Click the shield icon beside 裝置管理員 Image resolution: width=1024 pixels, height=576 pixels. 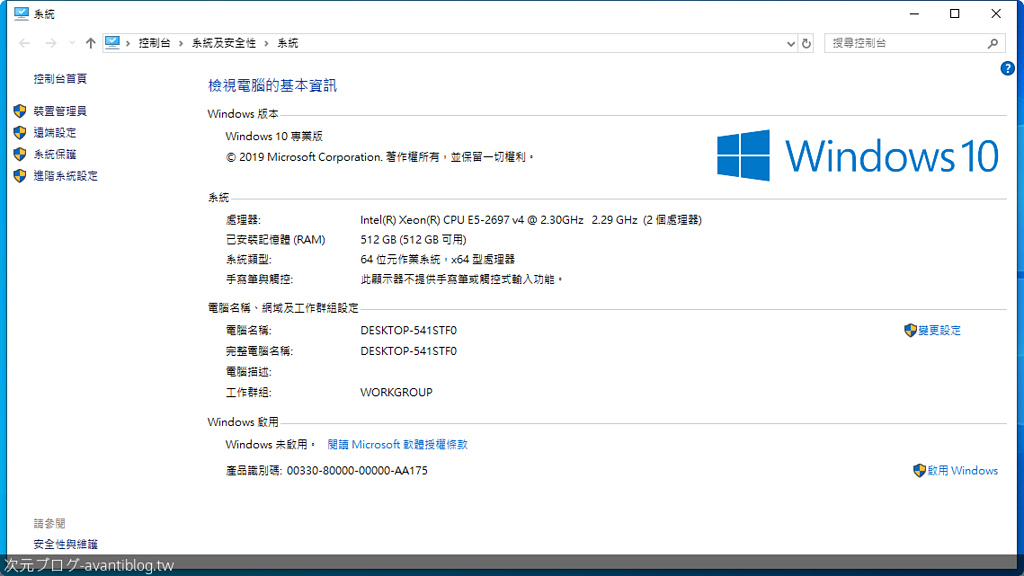(20, 111)
